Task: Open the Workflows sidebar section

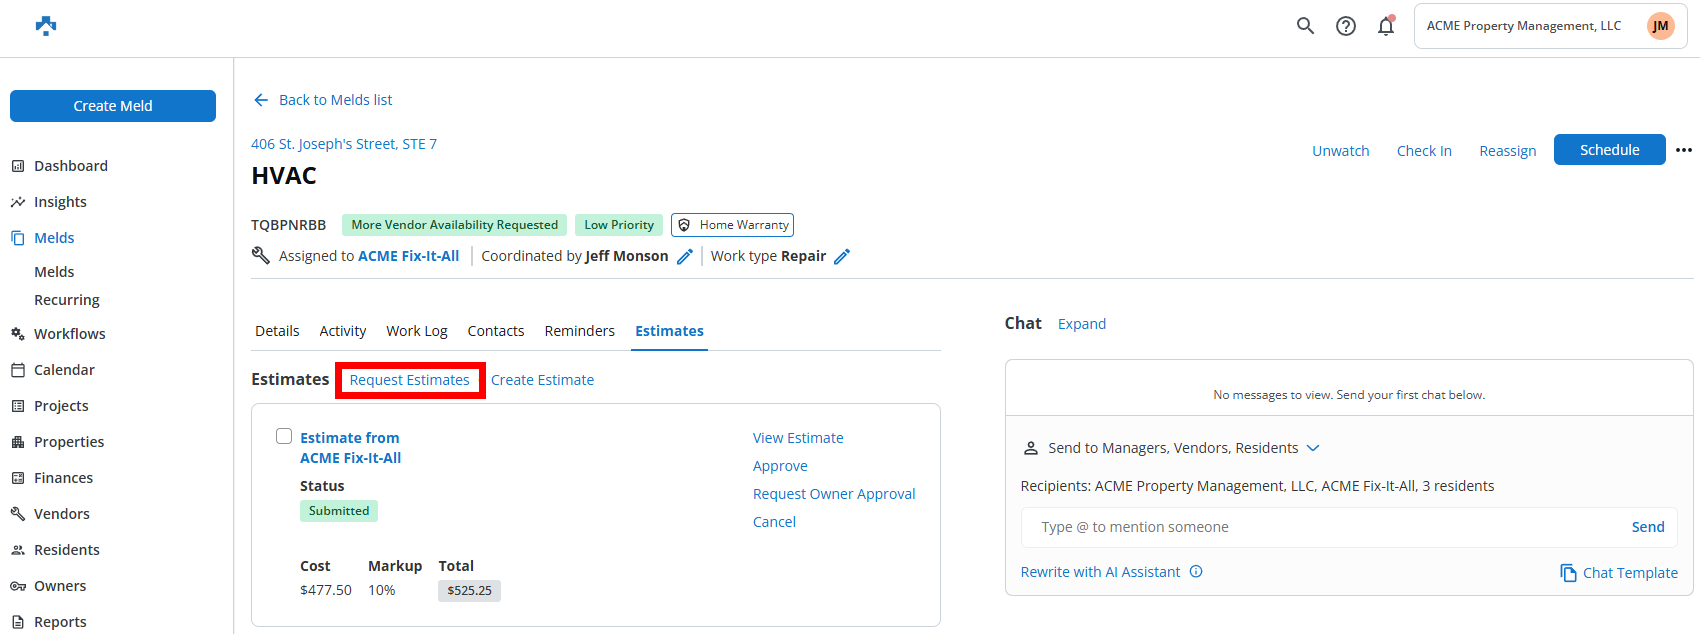Action: (69, 334)
